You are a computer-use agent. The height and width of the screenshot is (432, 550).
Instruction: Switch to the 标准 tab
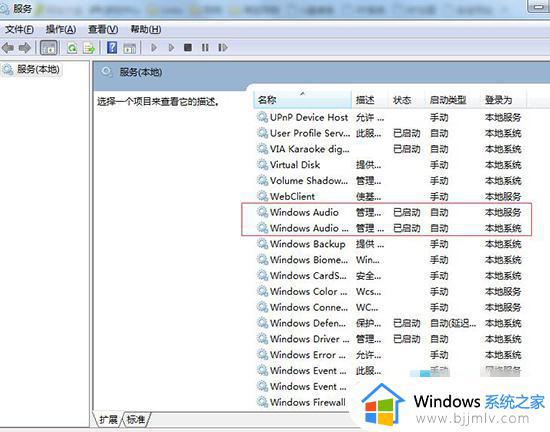136,419
